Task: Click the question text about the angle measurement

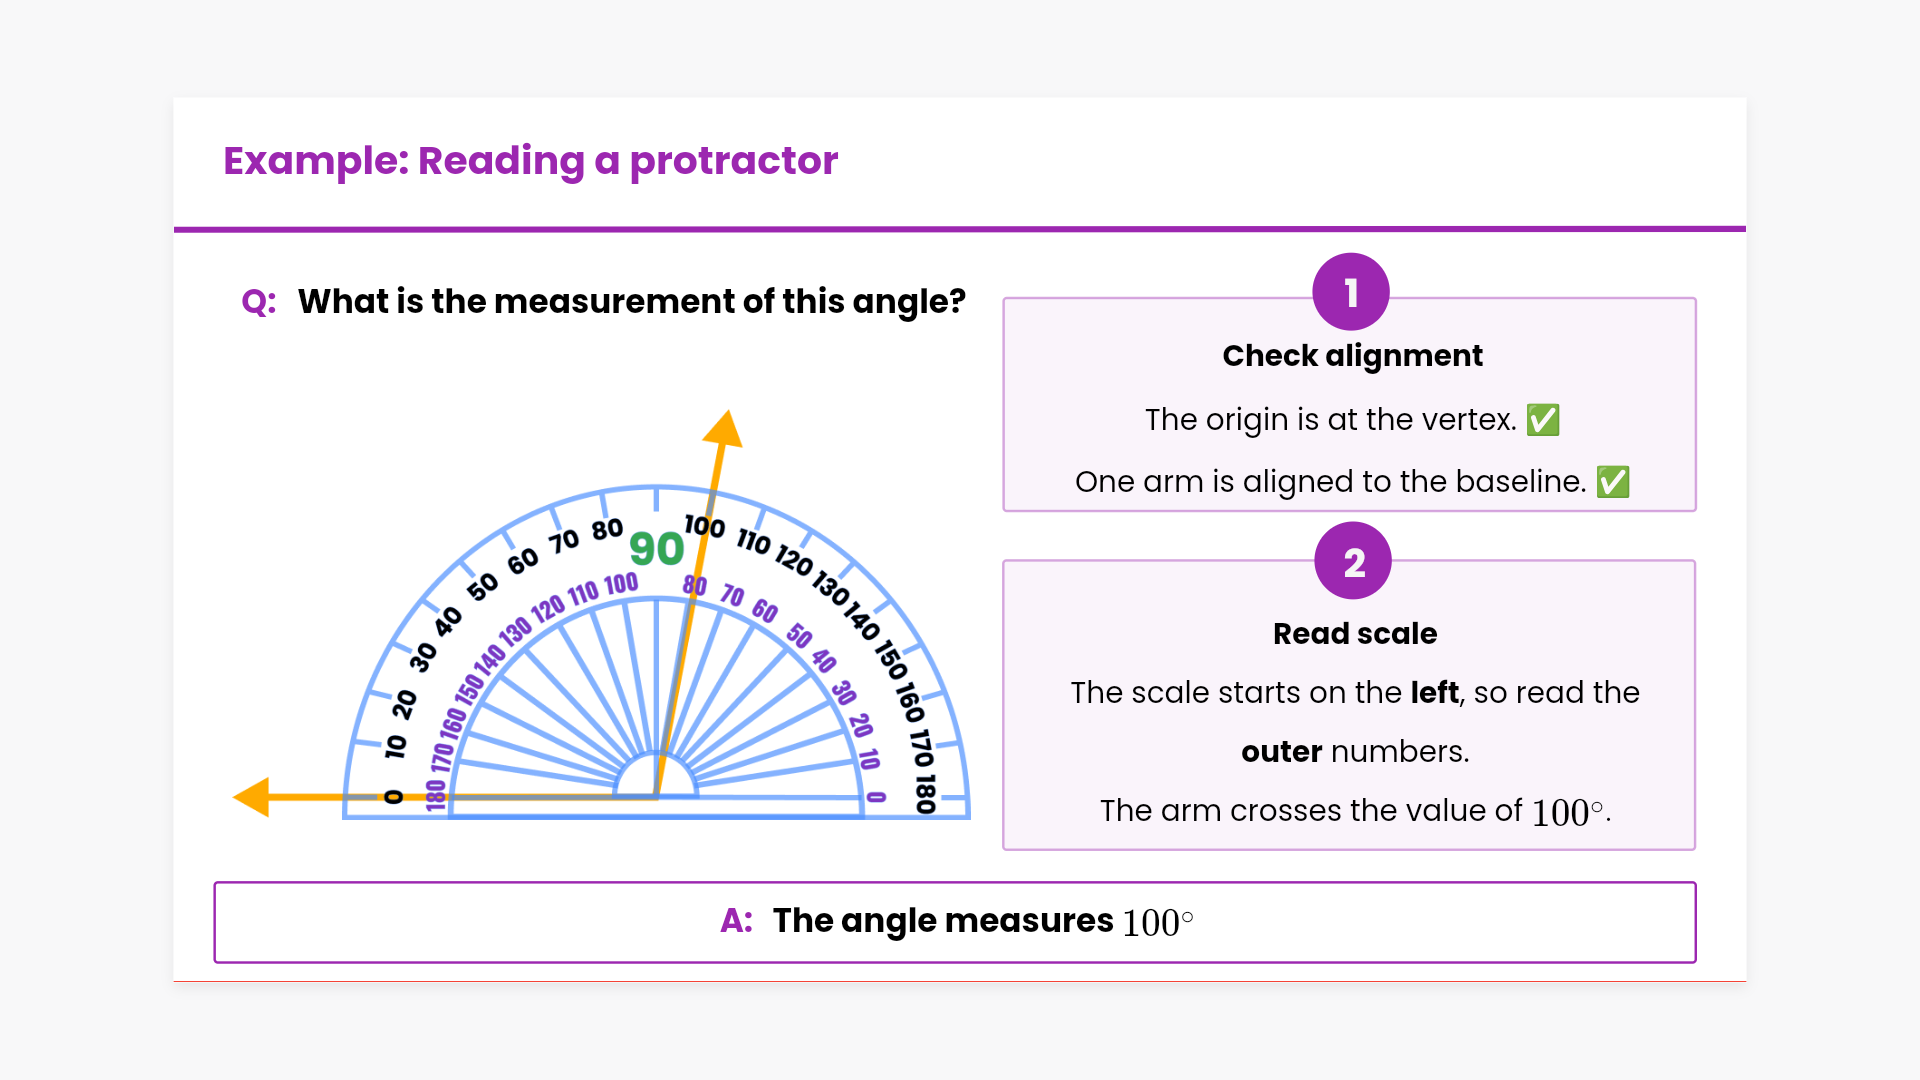Action: point(632,302)
